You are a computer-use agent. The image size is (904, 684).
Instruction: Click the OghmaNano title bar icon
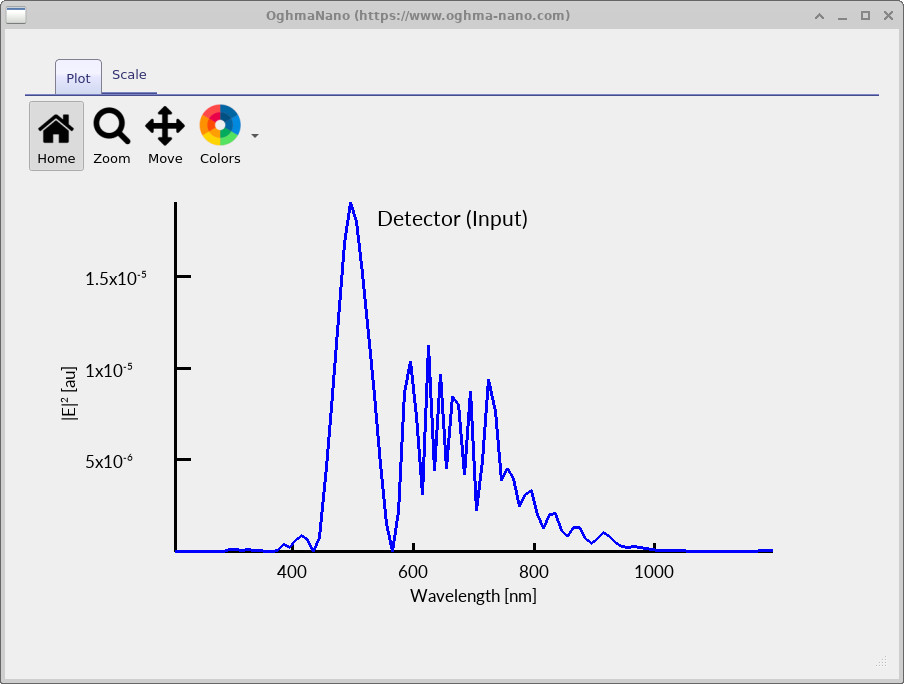14,15
